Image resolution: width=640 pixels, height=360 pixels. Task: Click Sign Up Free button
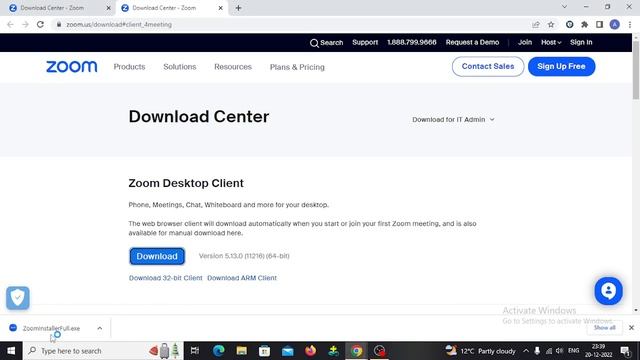tap(561, 66)
